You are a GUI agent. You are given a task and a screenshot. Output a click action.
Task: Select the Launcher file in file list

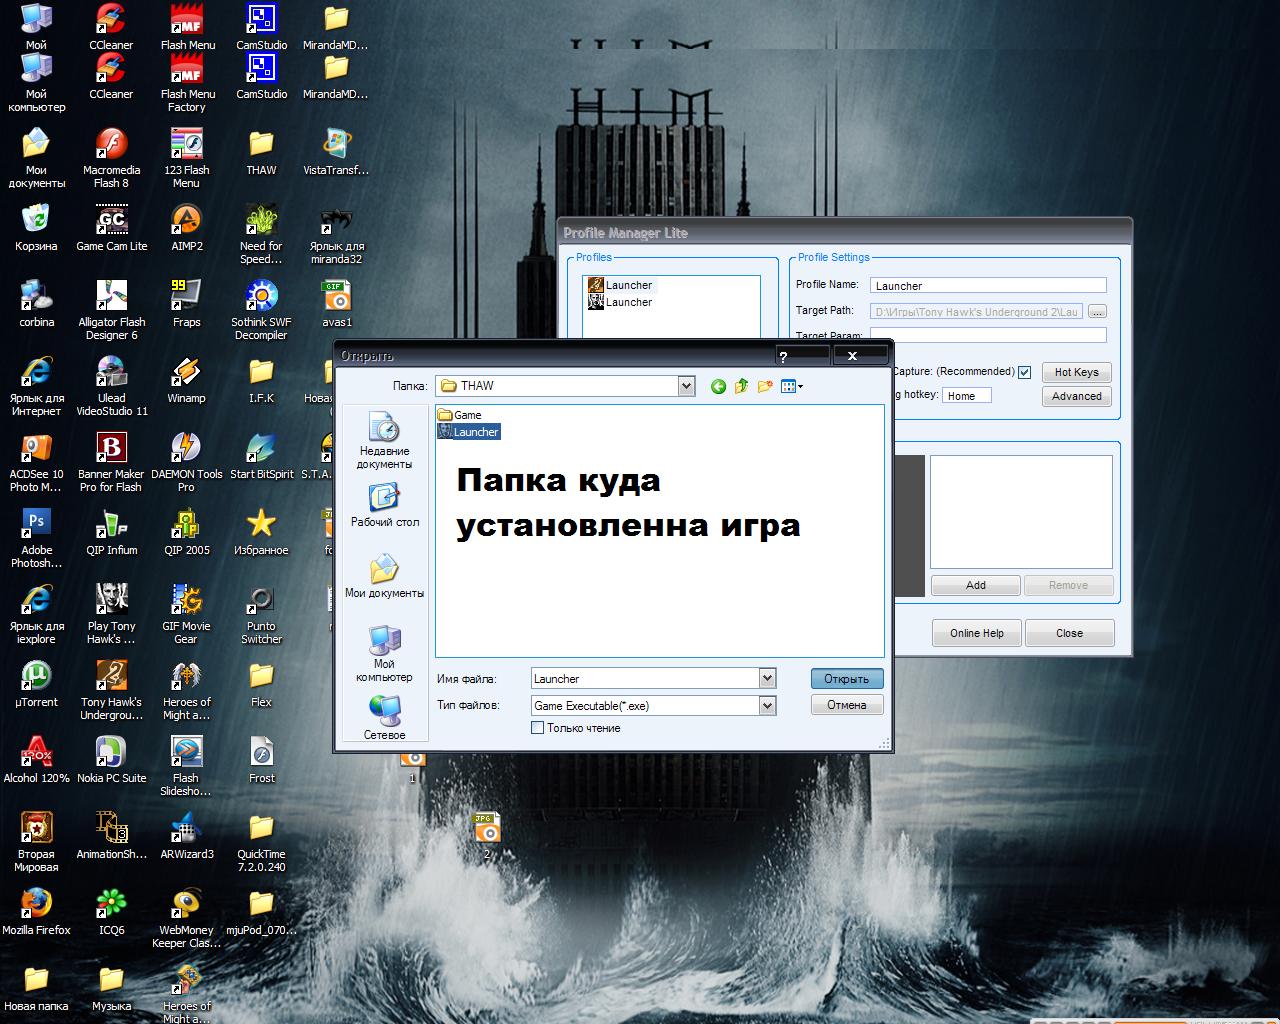(x=469, y=432)
